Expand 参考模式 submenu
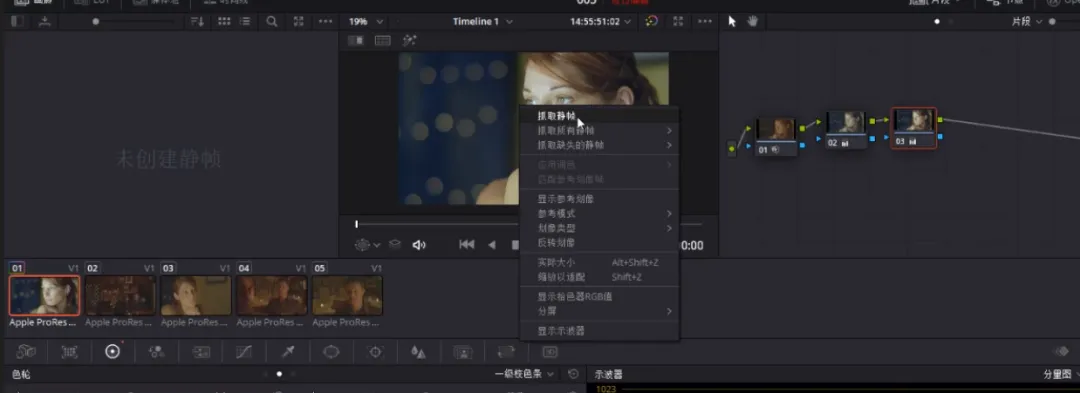The height and width of the screenshot is (393, 1080). coord(599,213)
